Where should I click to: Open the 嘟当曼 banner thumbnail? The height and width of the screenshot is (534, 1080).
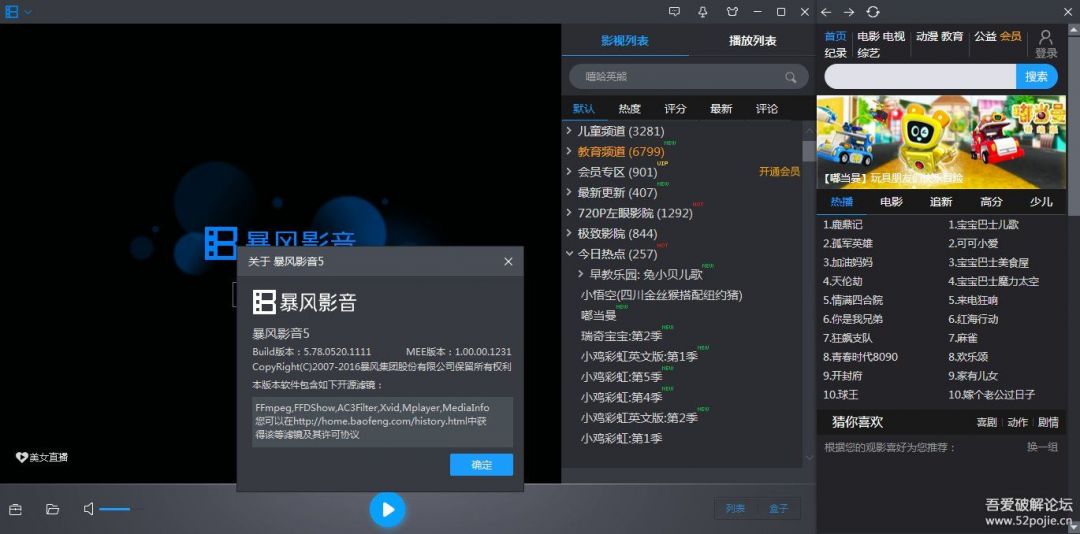click(942, 141)
